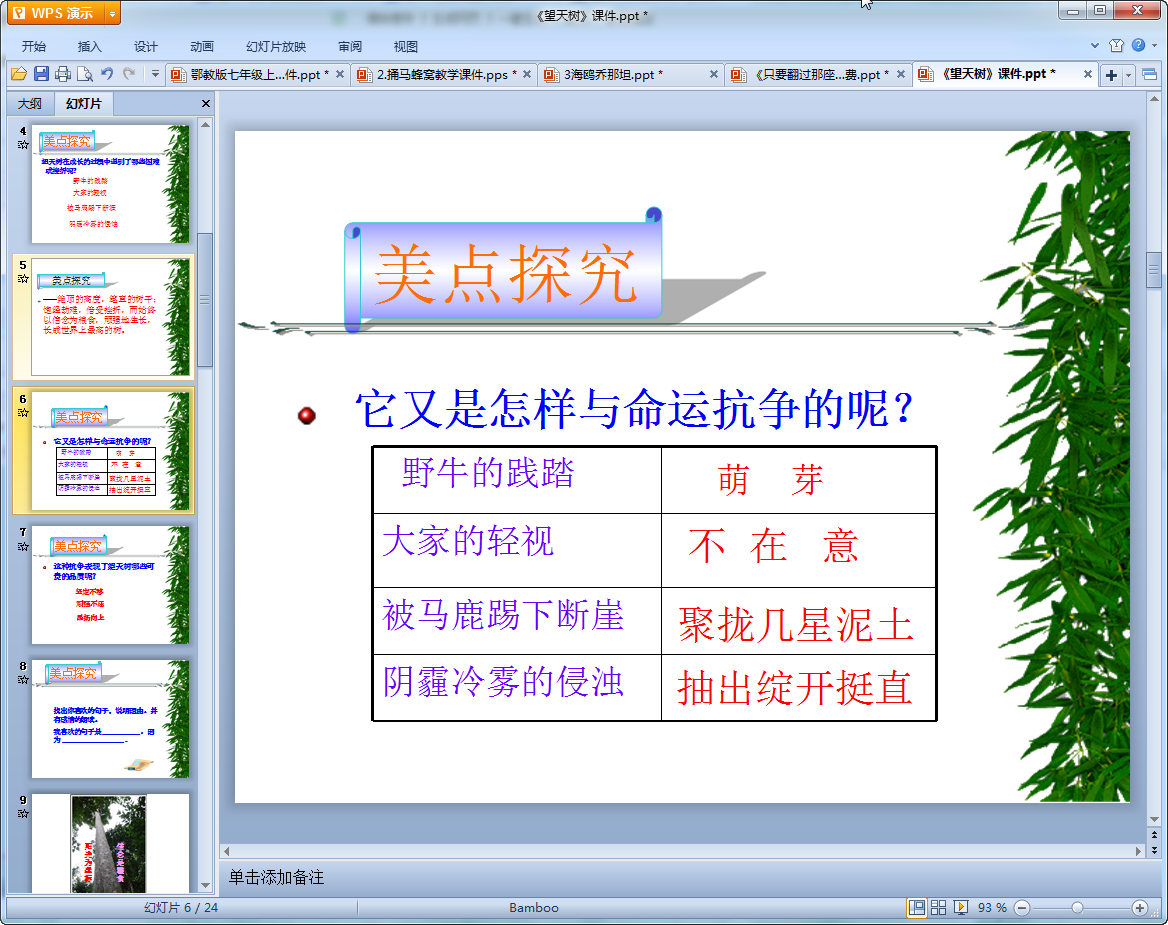Select slide 8 thumbnail
This screenshot has height=925, width=1168.
tap(110, 719)
